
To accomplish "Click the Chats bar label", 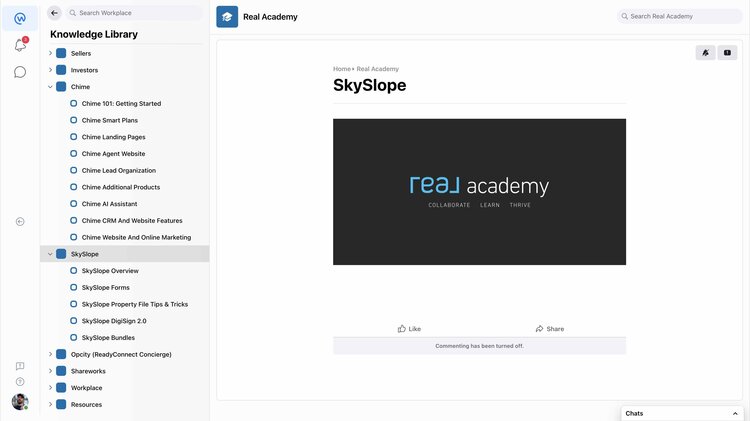I will point(634,413).
